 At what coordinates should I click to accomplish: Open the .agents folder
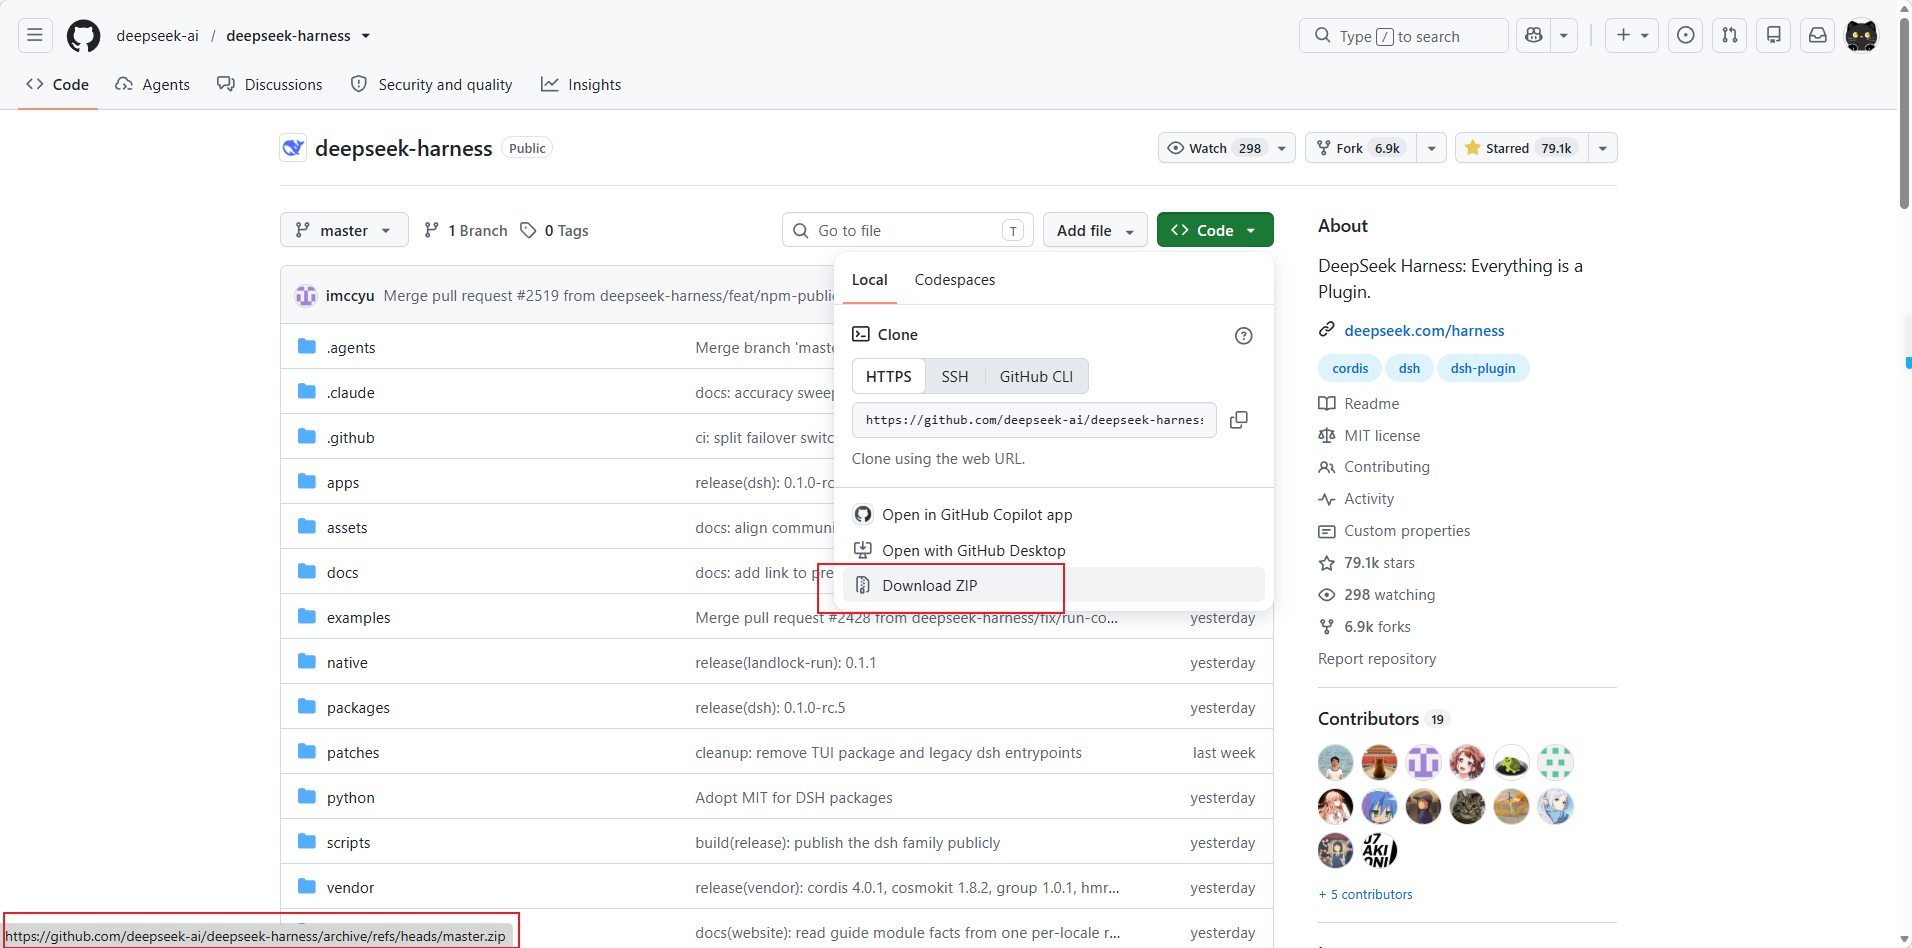(x=351, y=348)
